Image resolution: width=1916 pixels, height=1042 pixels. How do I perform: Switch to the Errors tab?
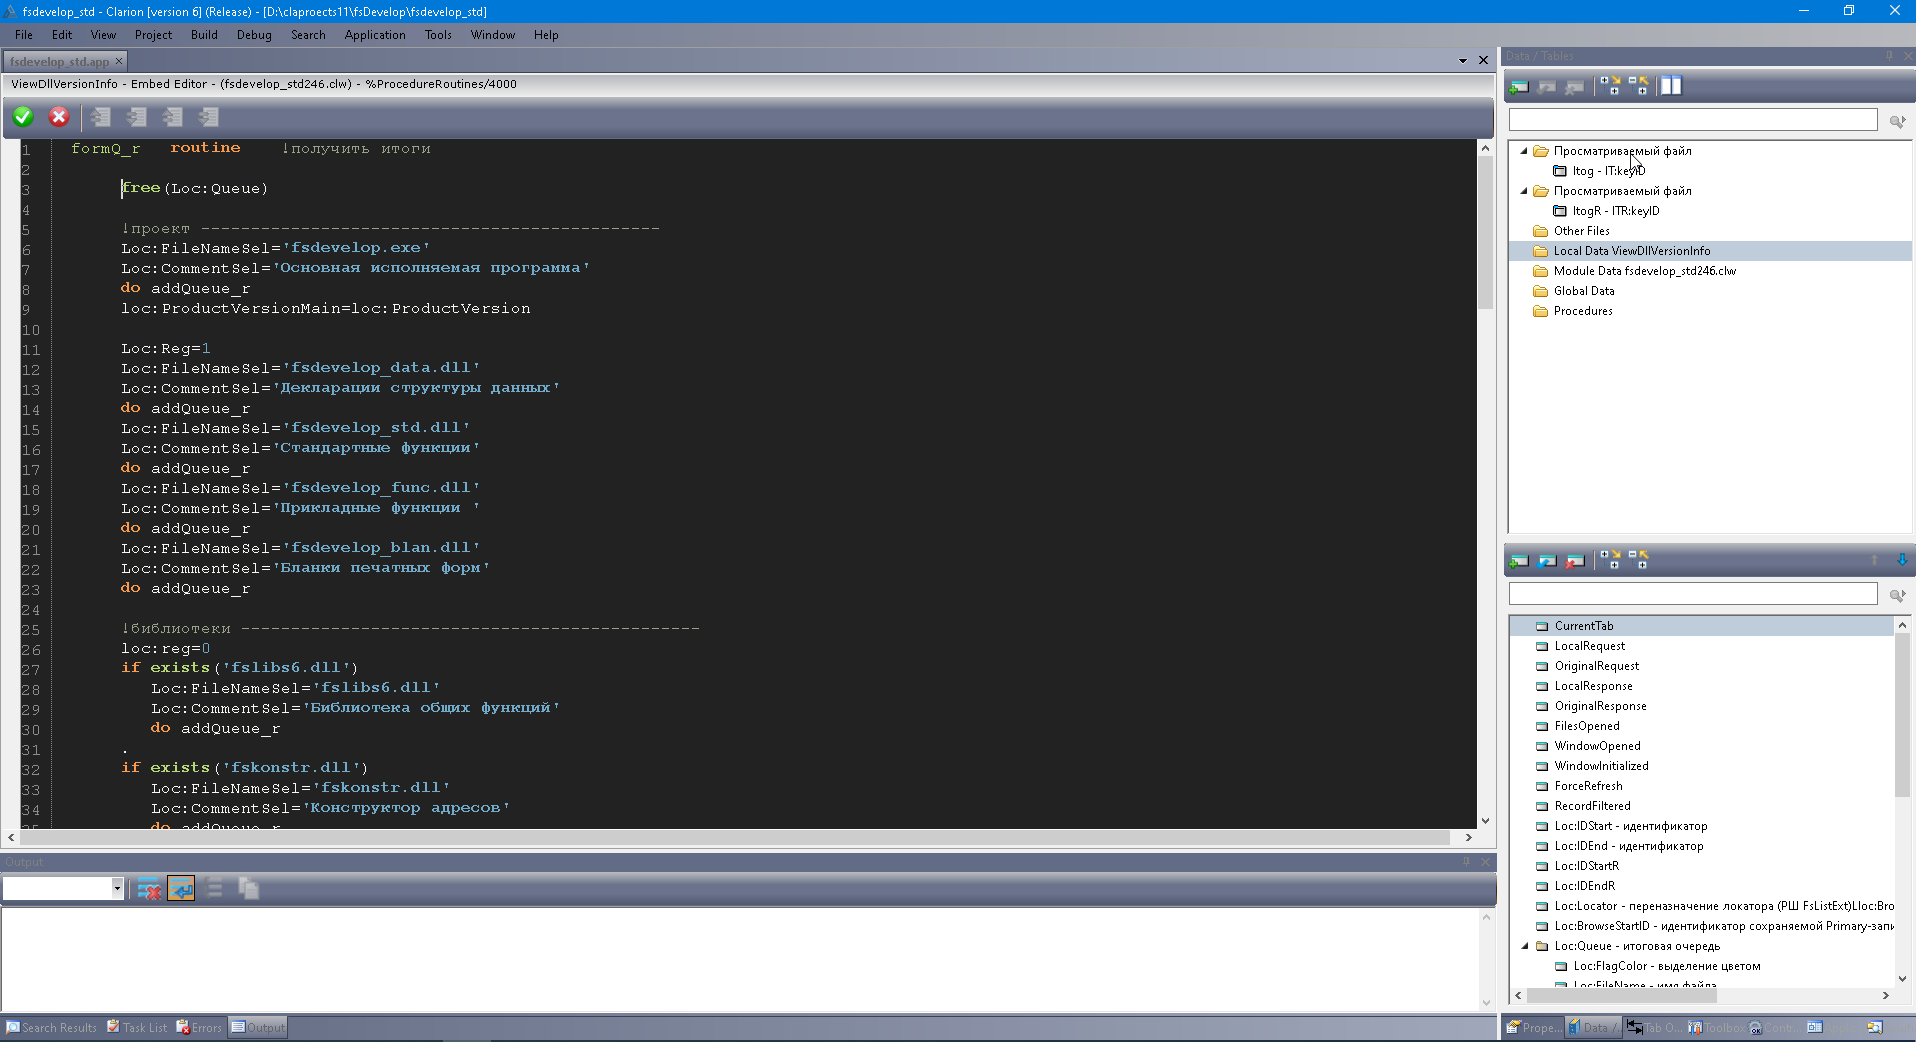pyautogui.click(x=200, y=1027)
